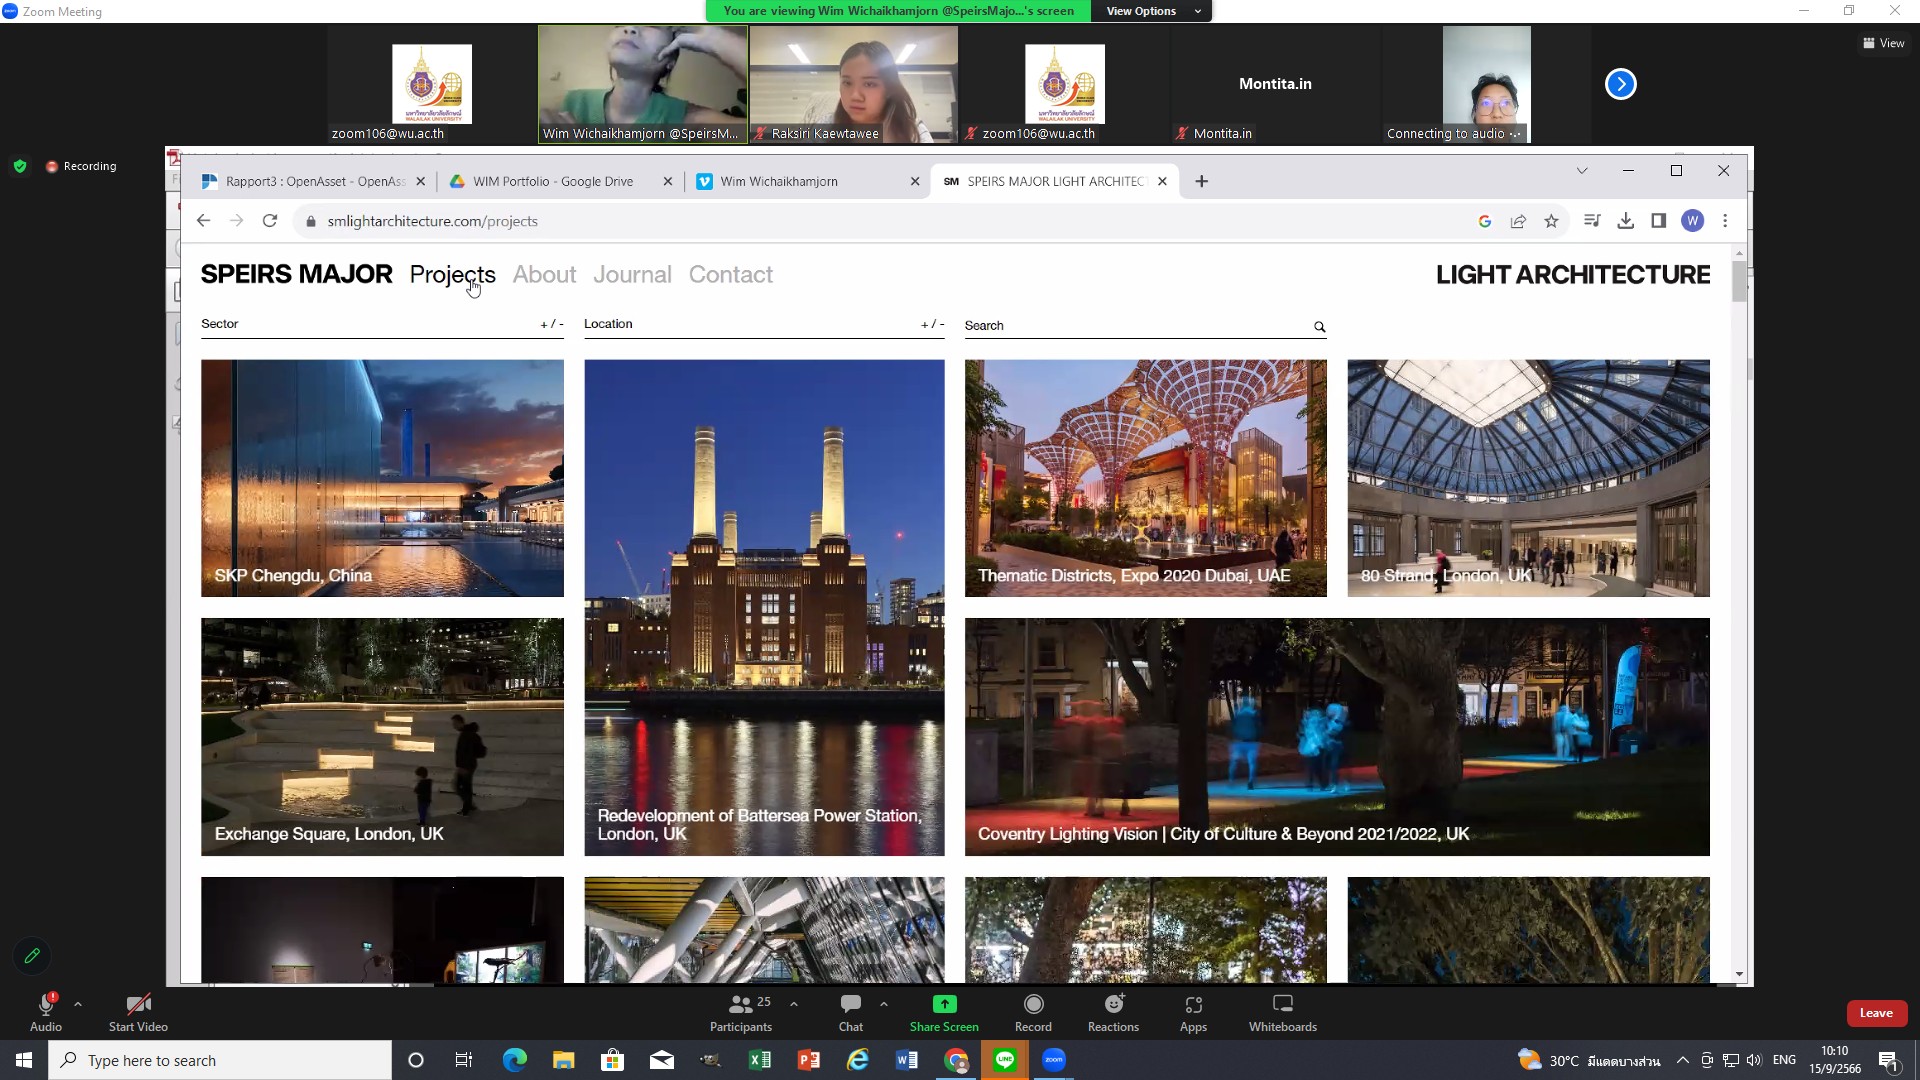
Task: Expand audio settings caret next to Audio
Action: tap(78, 1003)
